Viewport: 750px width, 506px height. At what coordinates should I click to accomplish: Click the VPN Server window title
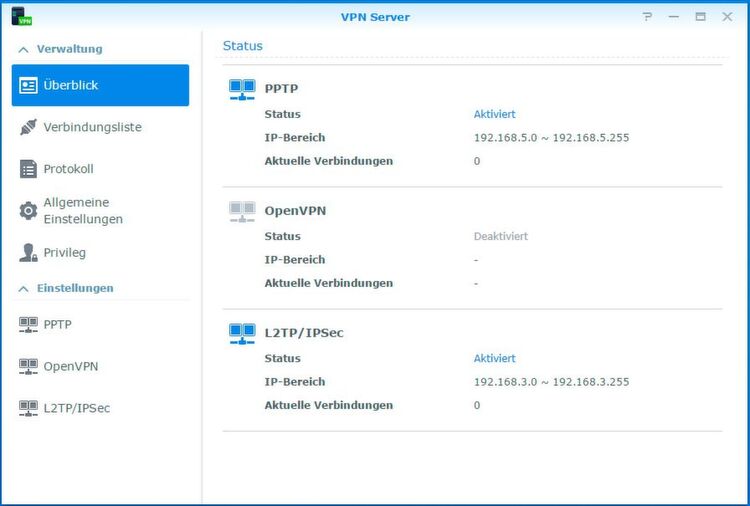[375, 17]
